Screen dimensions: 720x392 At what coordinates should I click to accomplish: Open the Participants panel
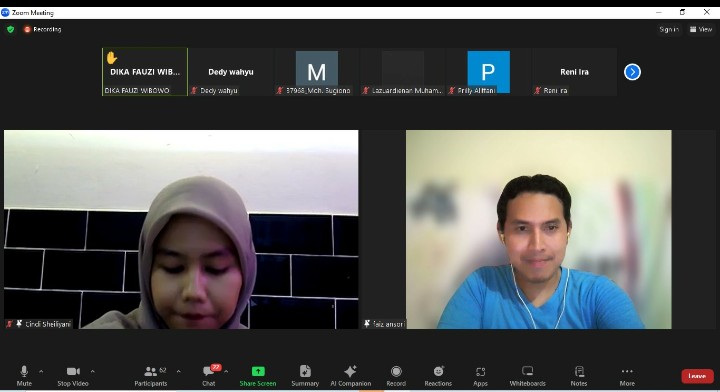151,376
